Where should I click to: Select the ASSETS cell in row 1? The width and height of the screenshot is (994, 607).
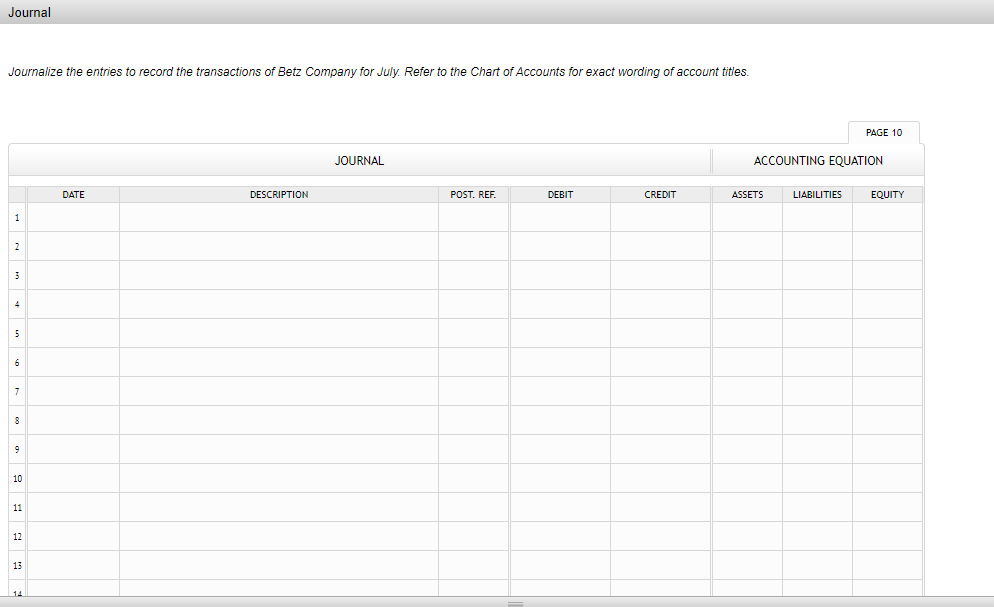point(746,217)
